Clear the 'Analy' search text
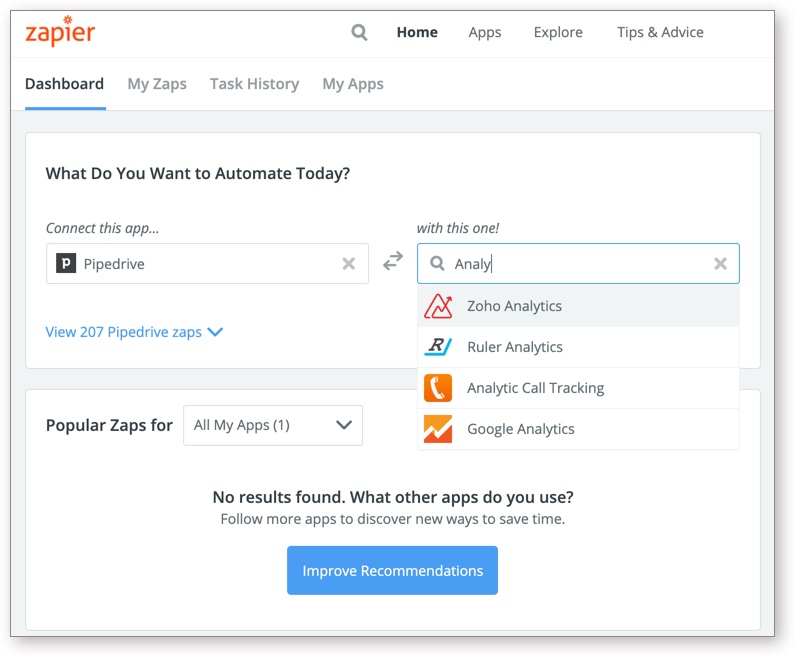The width and height of the screenshot is (795, 657). (x=720, y=264)
